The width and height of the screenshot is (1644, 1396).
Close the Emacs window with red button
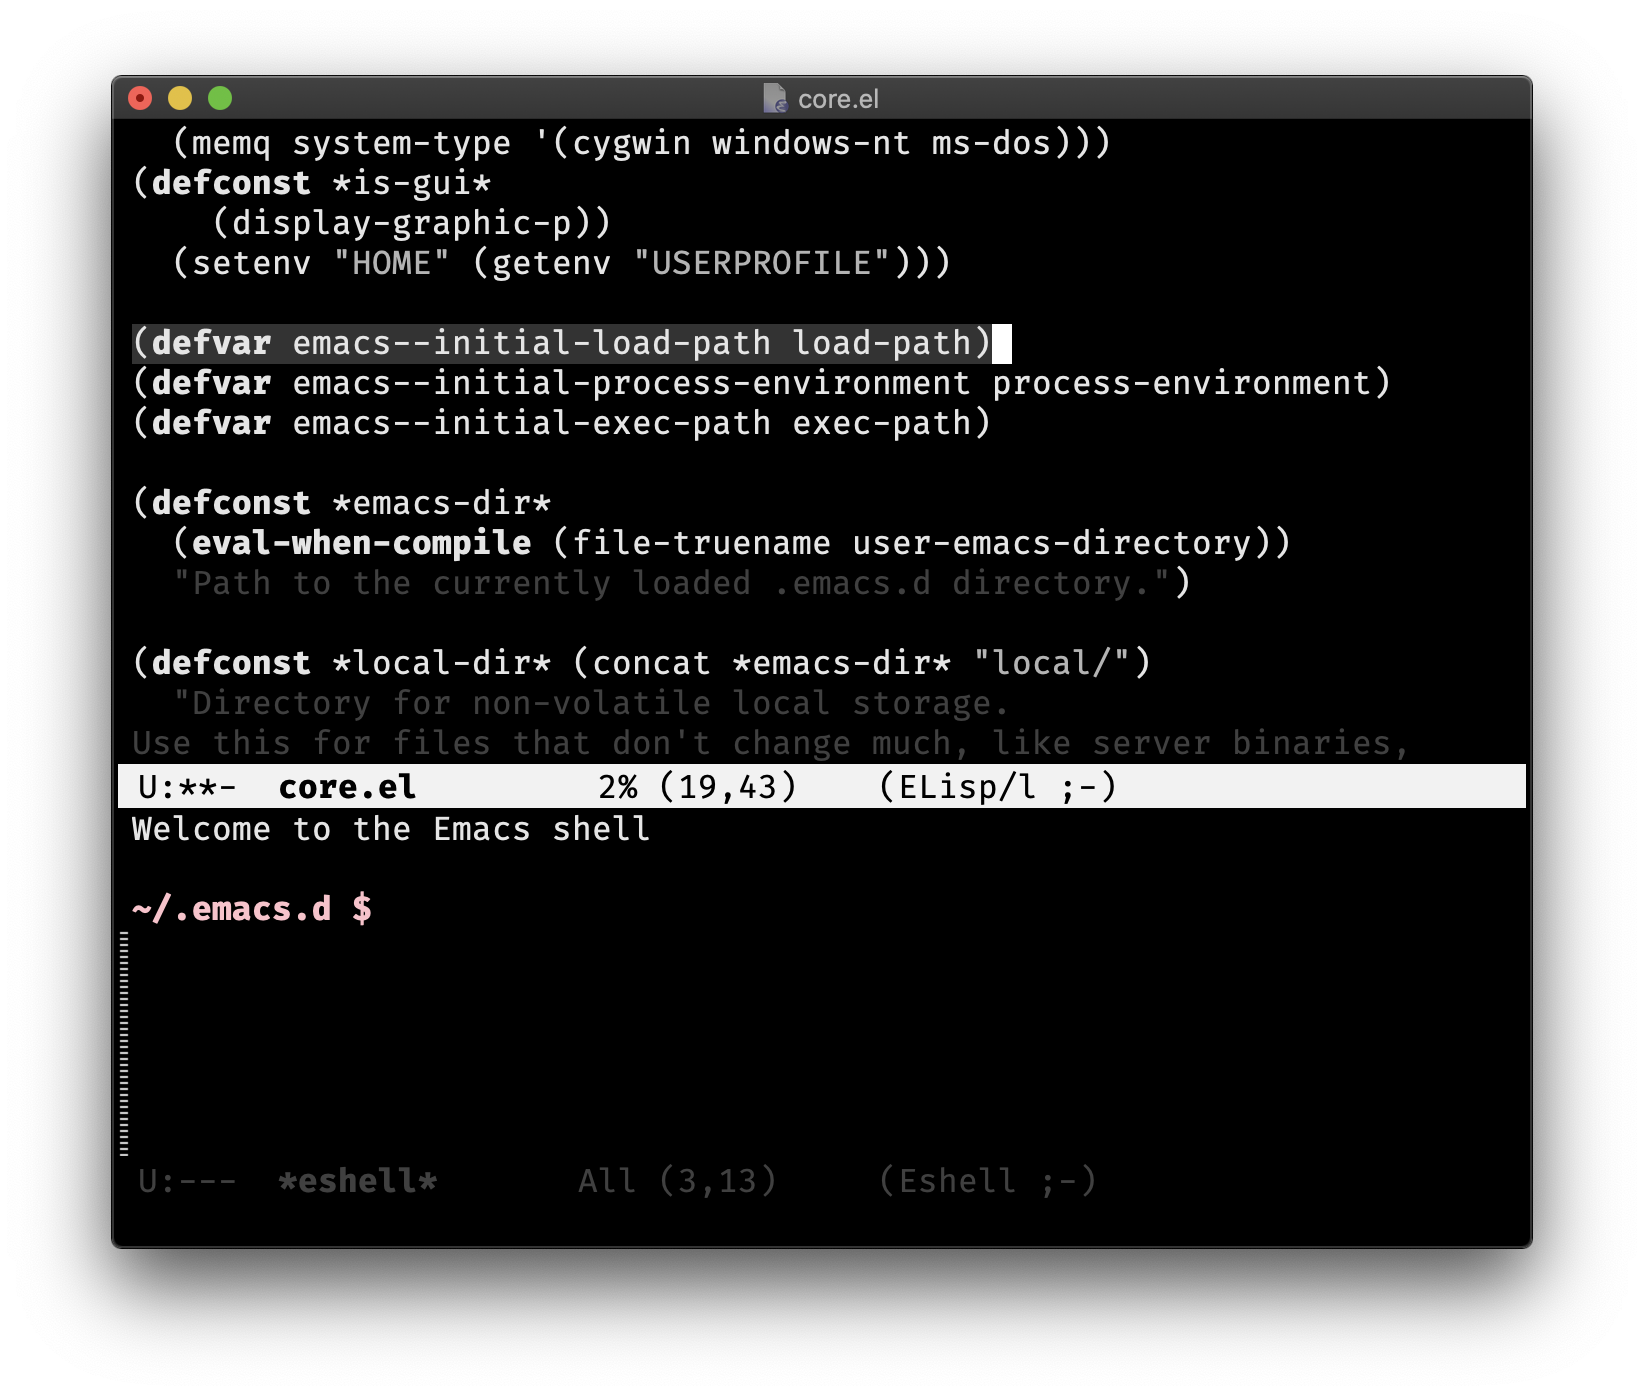(140, 98)
